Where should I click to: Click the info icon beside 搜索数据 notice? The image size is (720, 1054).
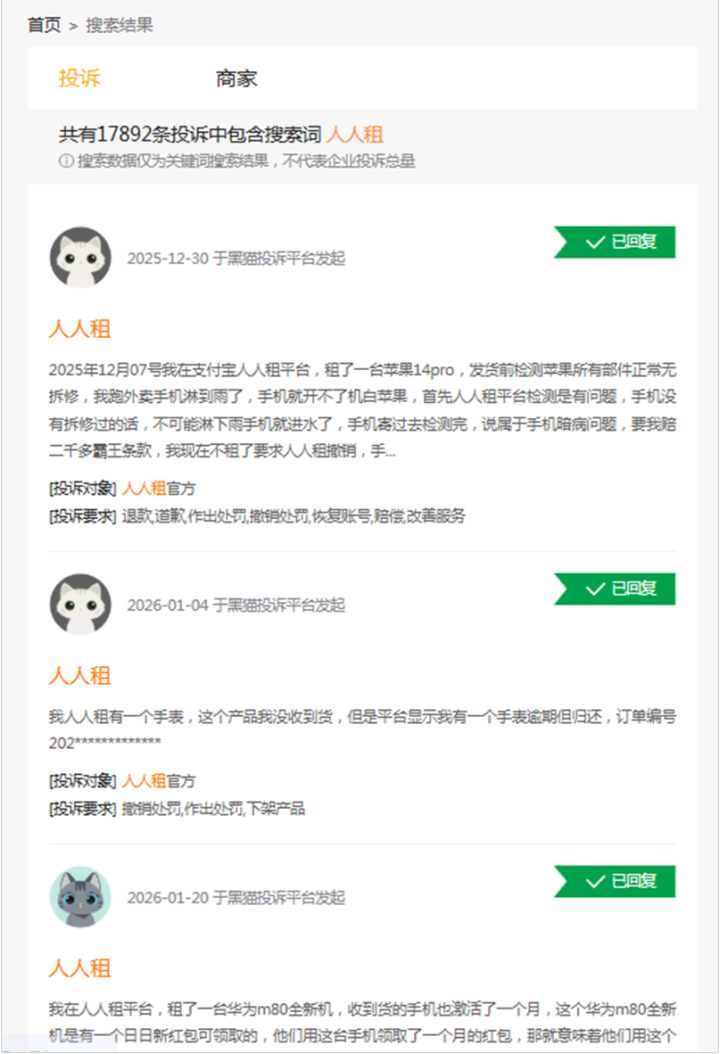pyautogui.click(x=66, y=161)
